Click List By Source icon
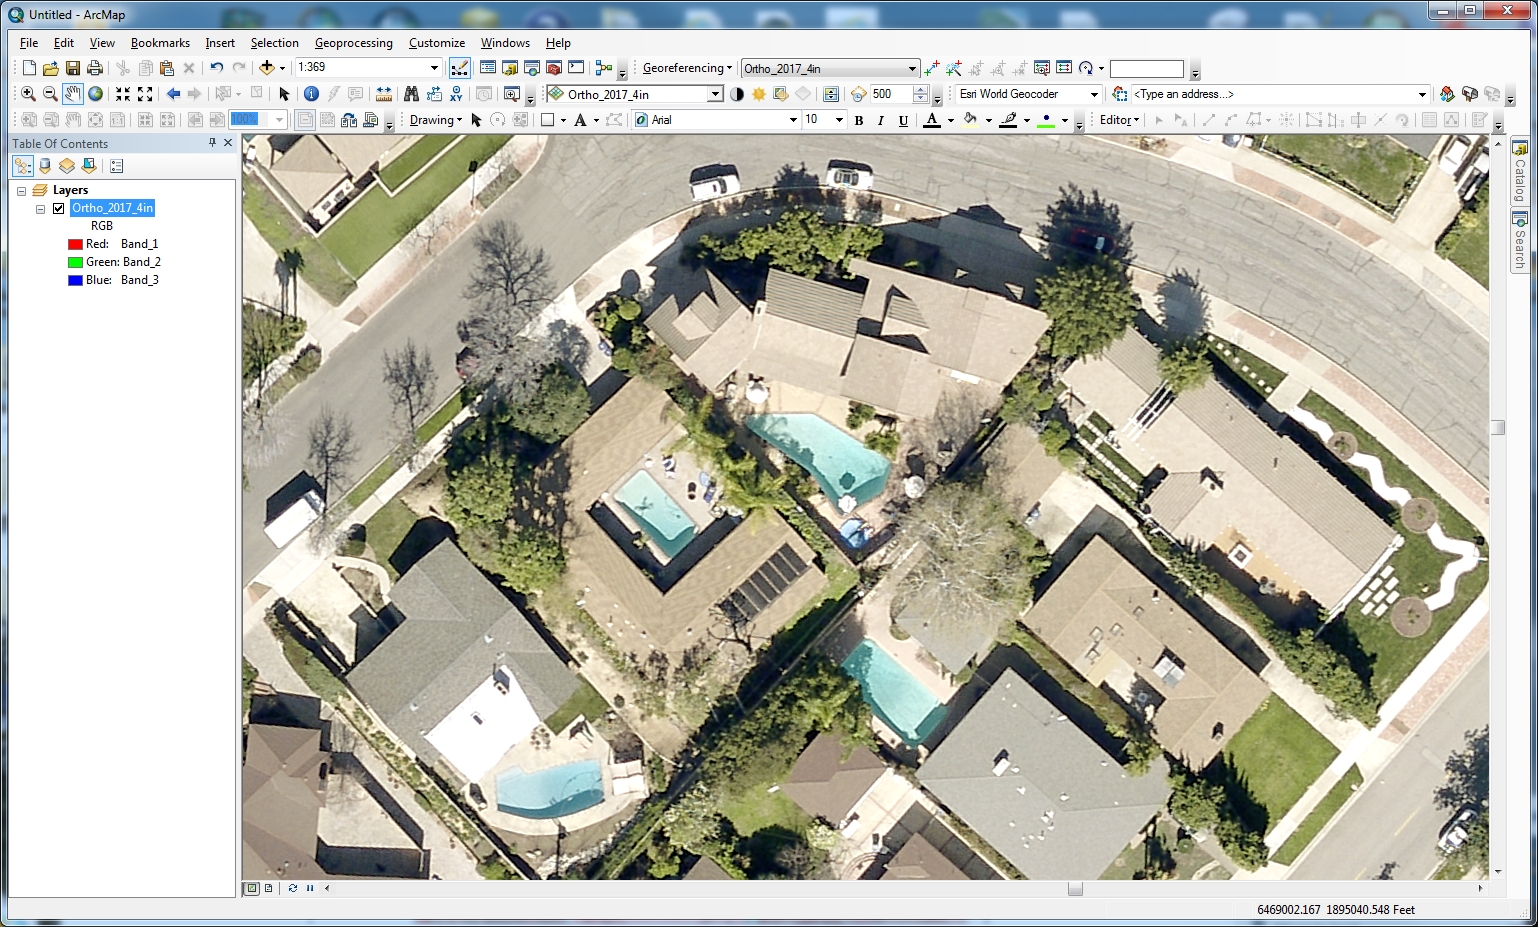 (x=45, y=166)
